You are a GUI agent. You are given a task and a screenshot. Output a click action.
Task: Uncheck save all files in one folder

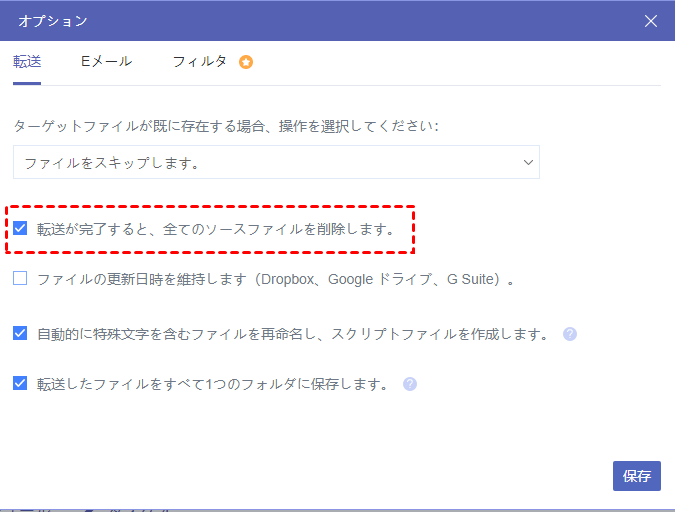(20, 383)
